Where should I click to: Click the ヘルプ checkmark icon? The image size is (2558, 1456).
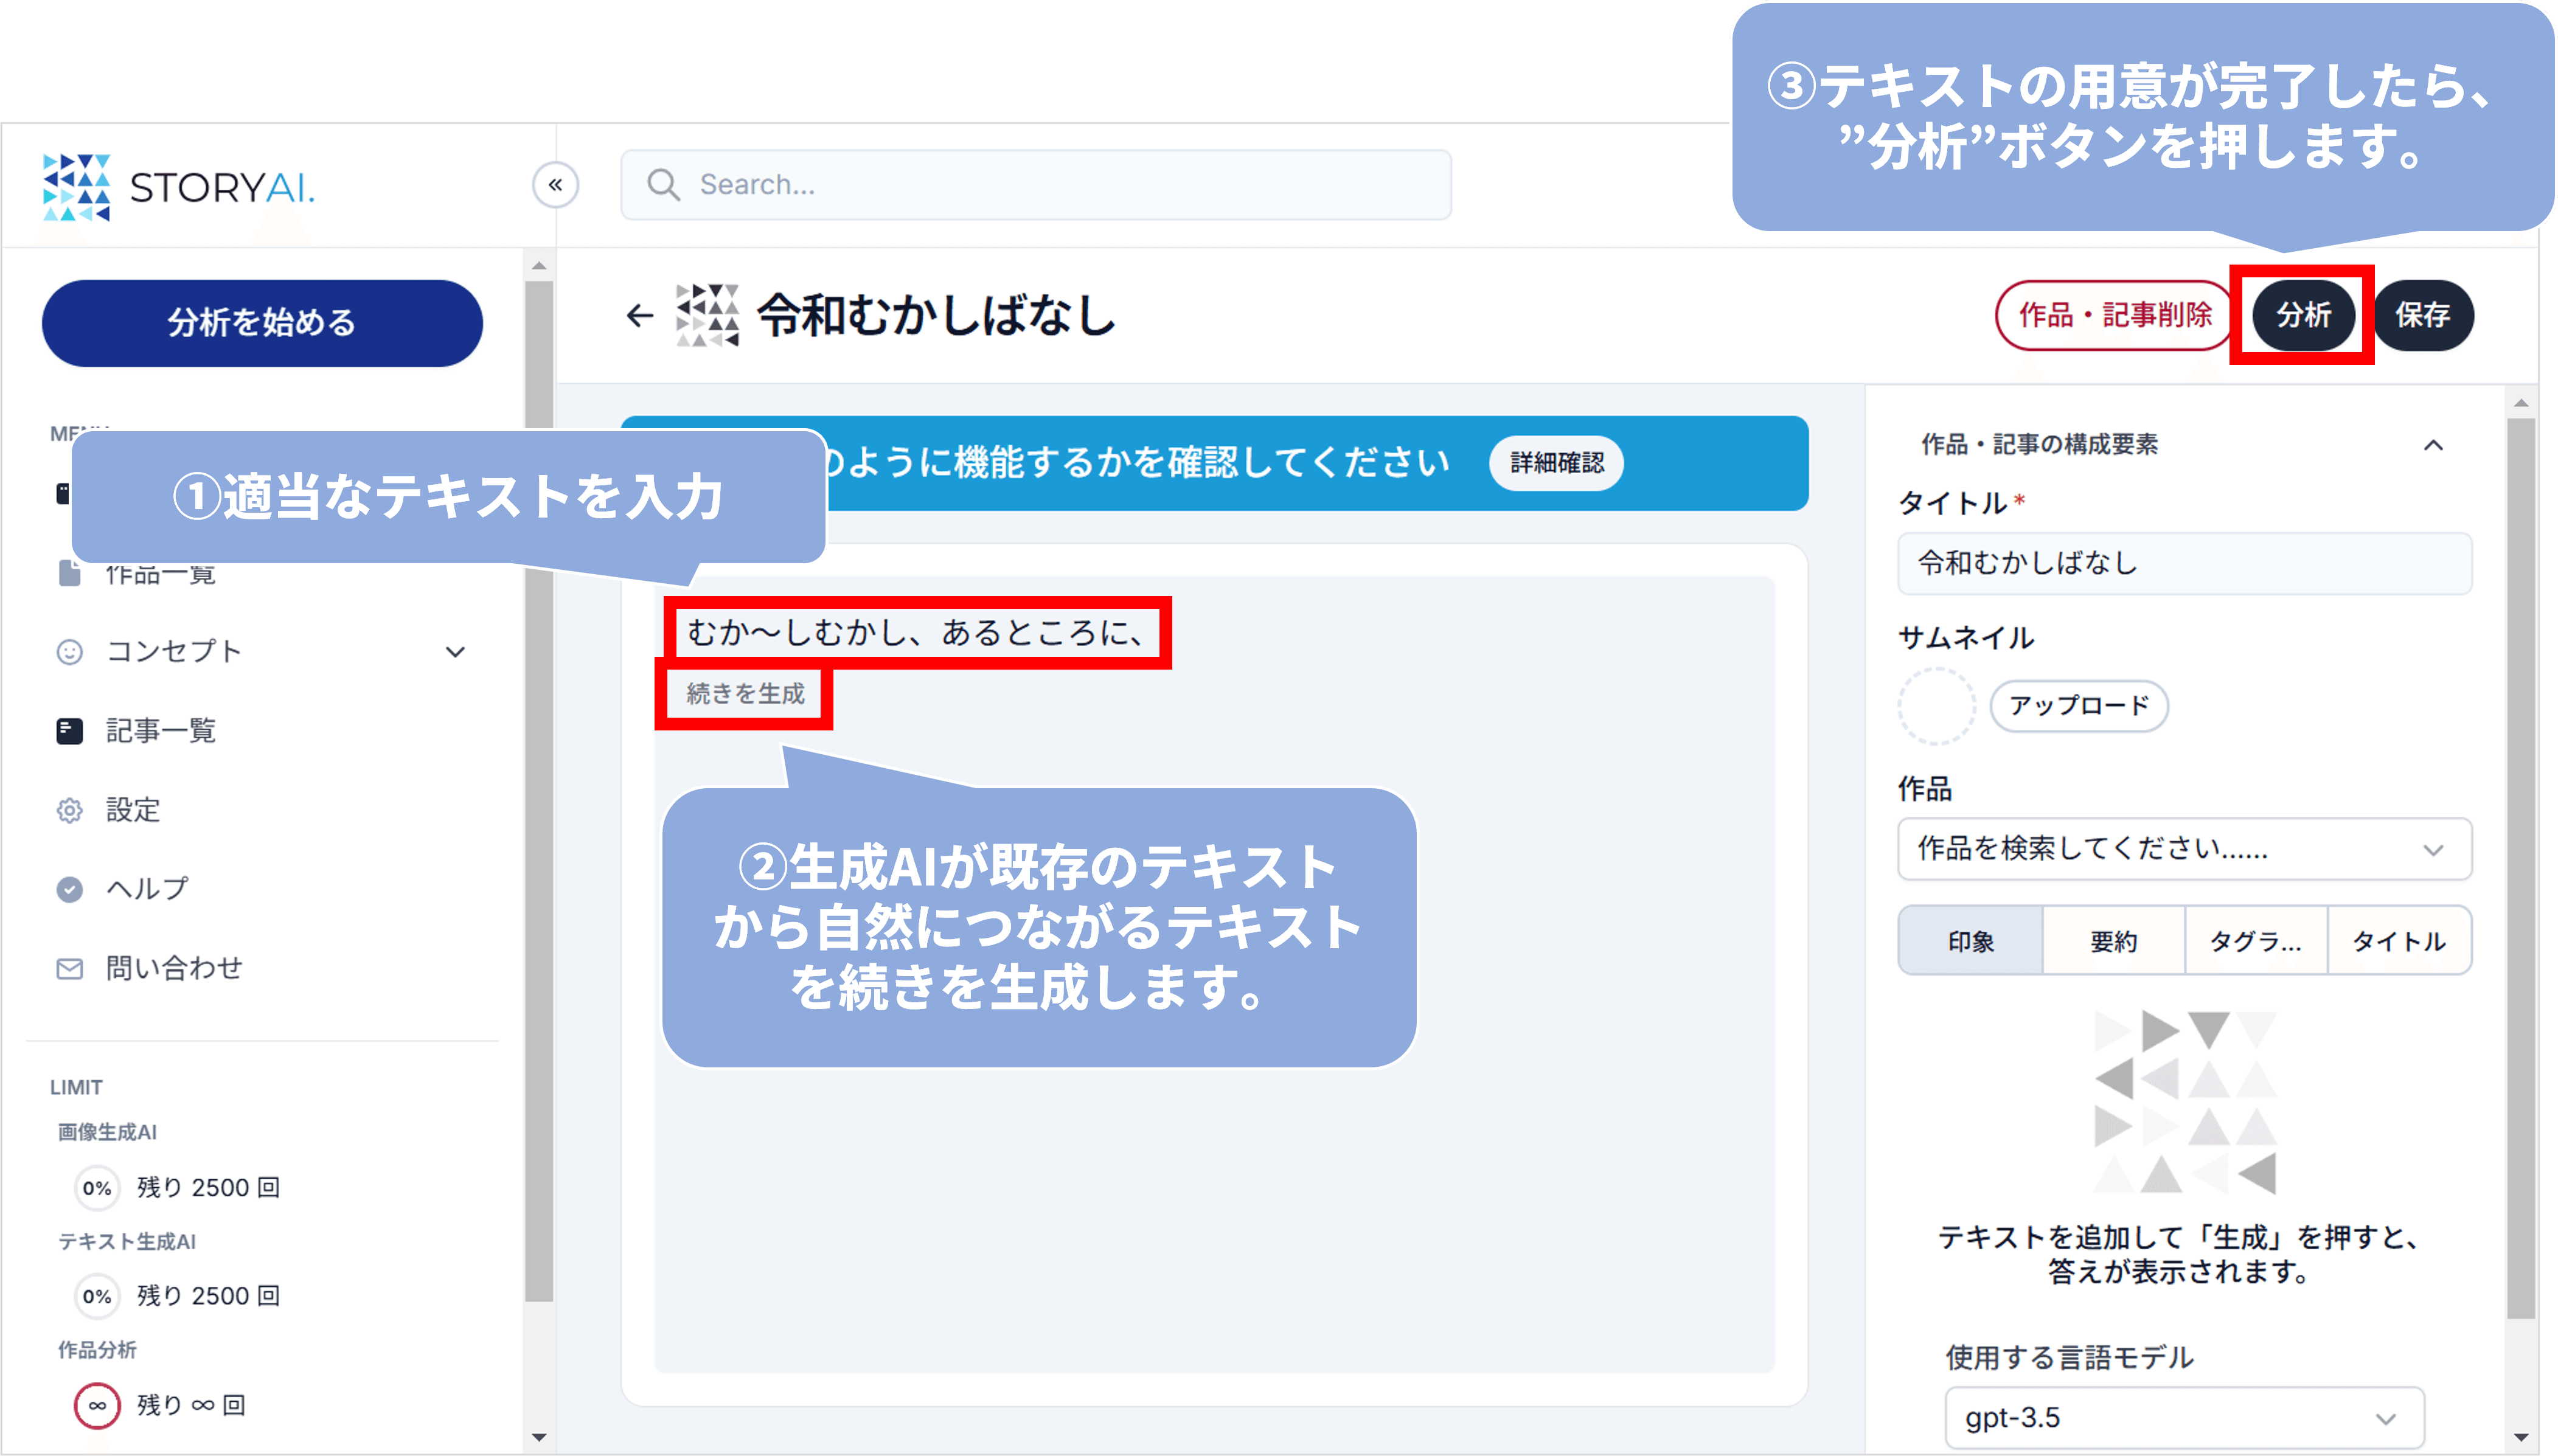[x=69, y=889]
